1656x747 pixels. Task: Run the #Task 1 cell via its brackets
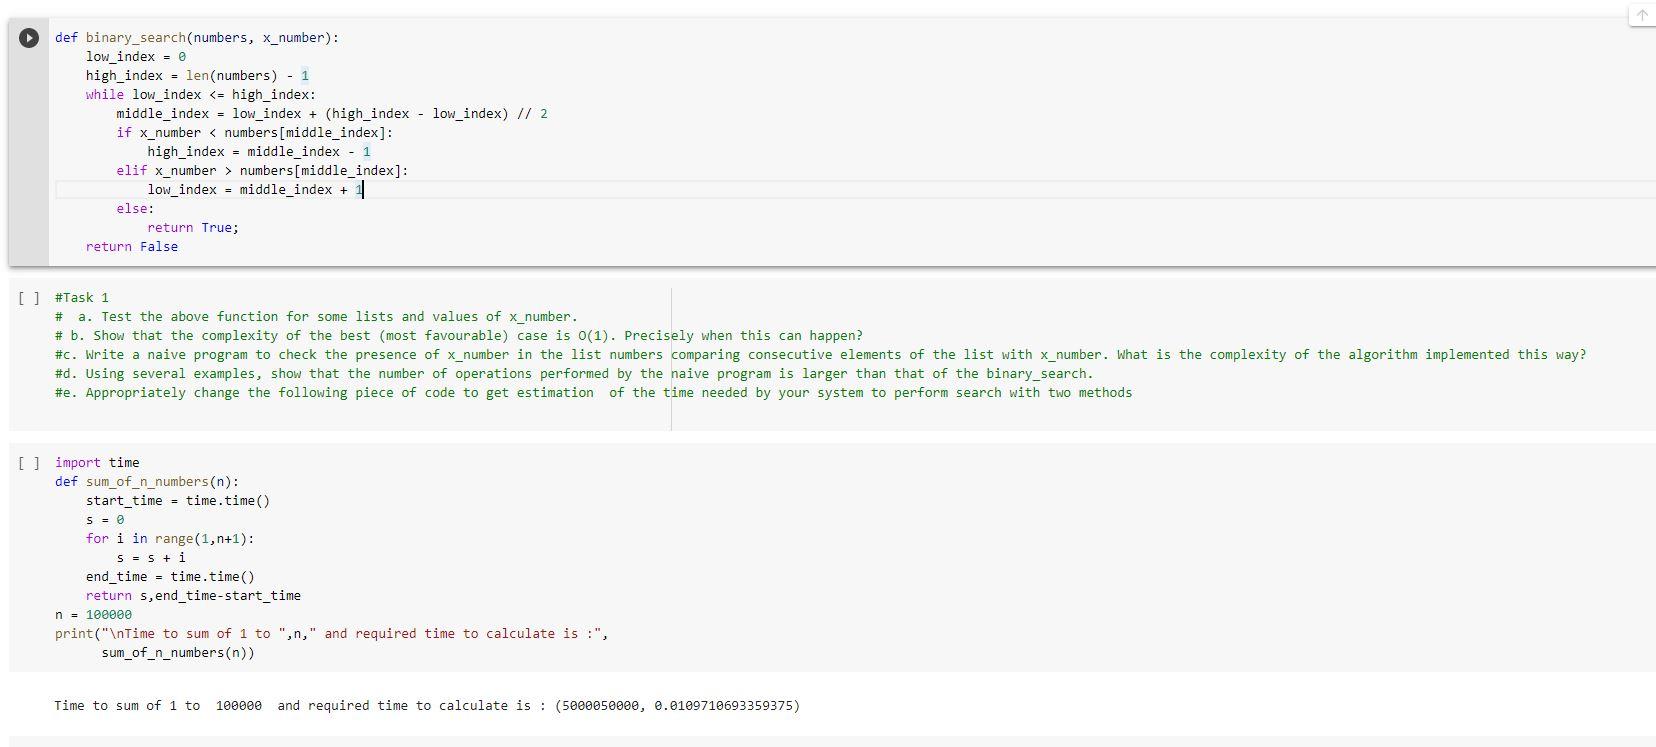29,298
